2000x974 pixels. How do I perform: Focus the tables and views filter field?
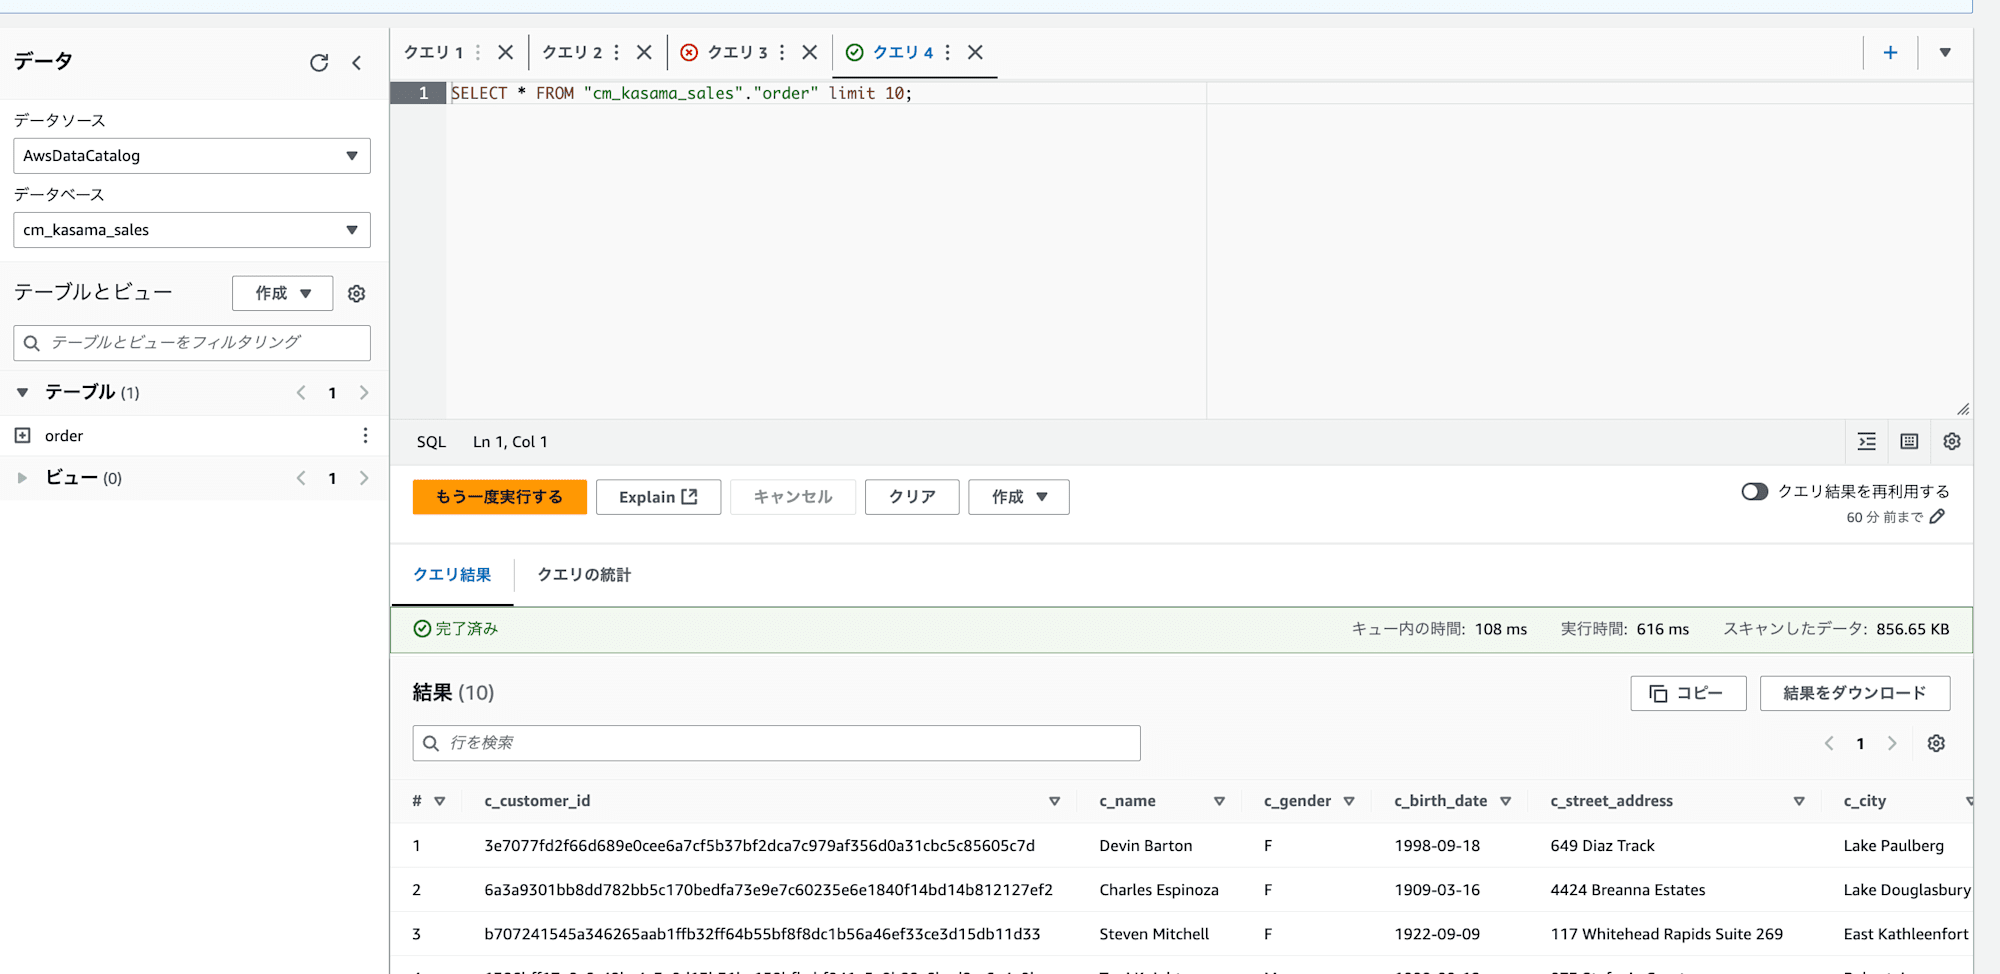(192, 343)
